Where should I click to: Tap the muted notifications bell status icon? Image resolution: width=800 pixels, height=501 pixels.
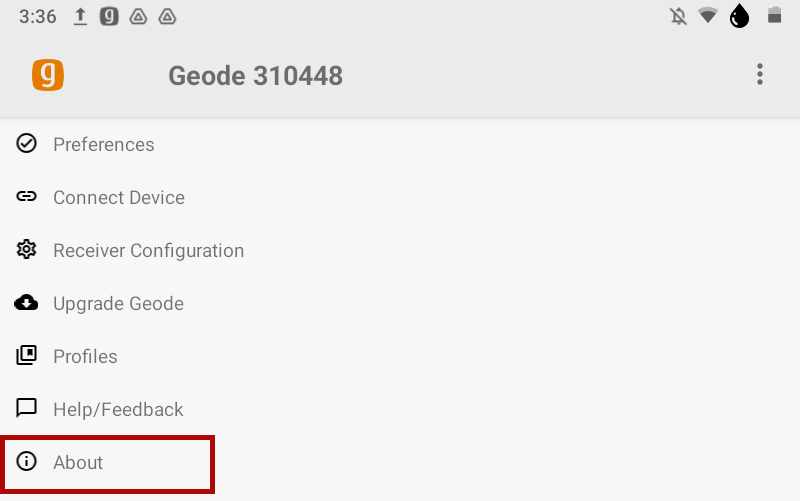679,17
